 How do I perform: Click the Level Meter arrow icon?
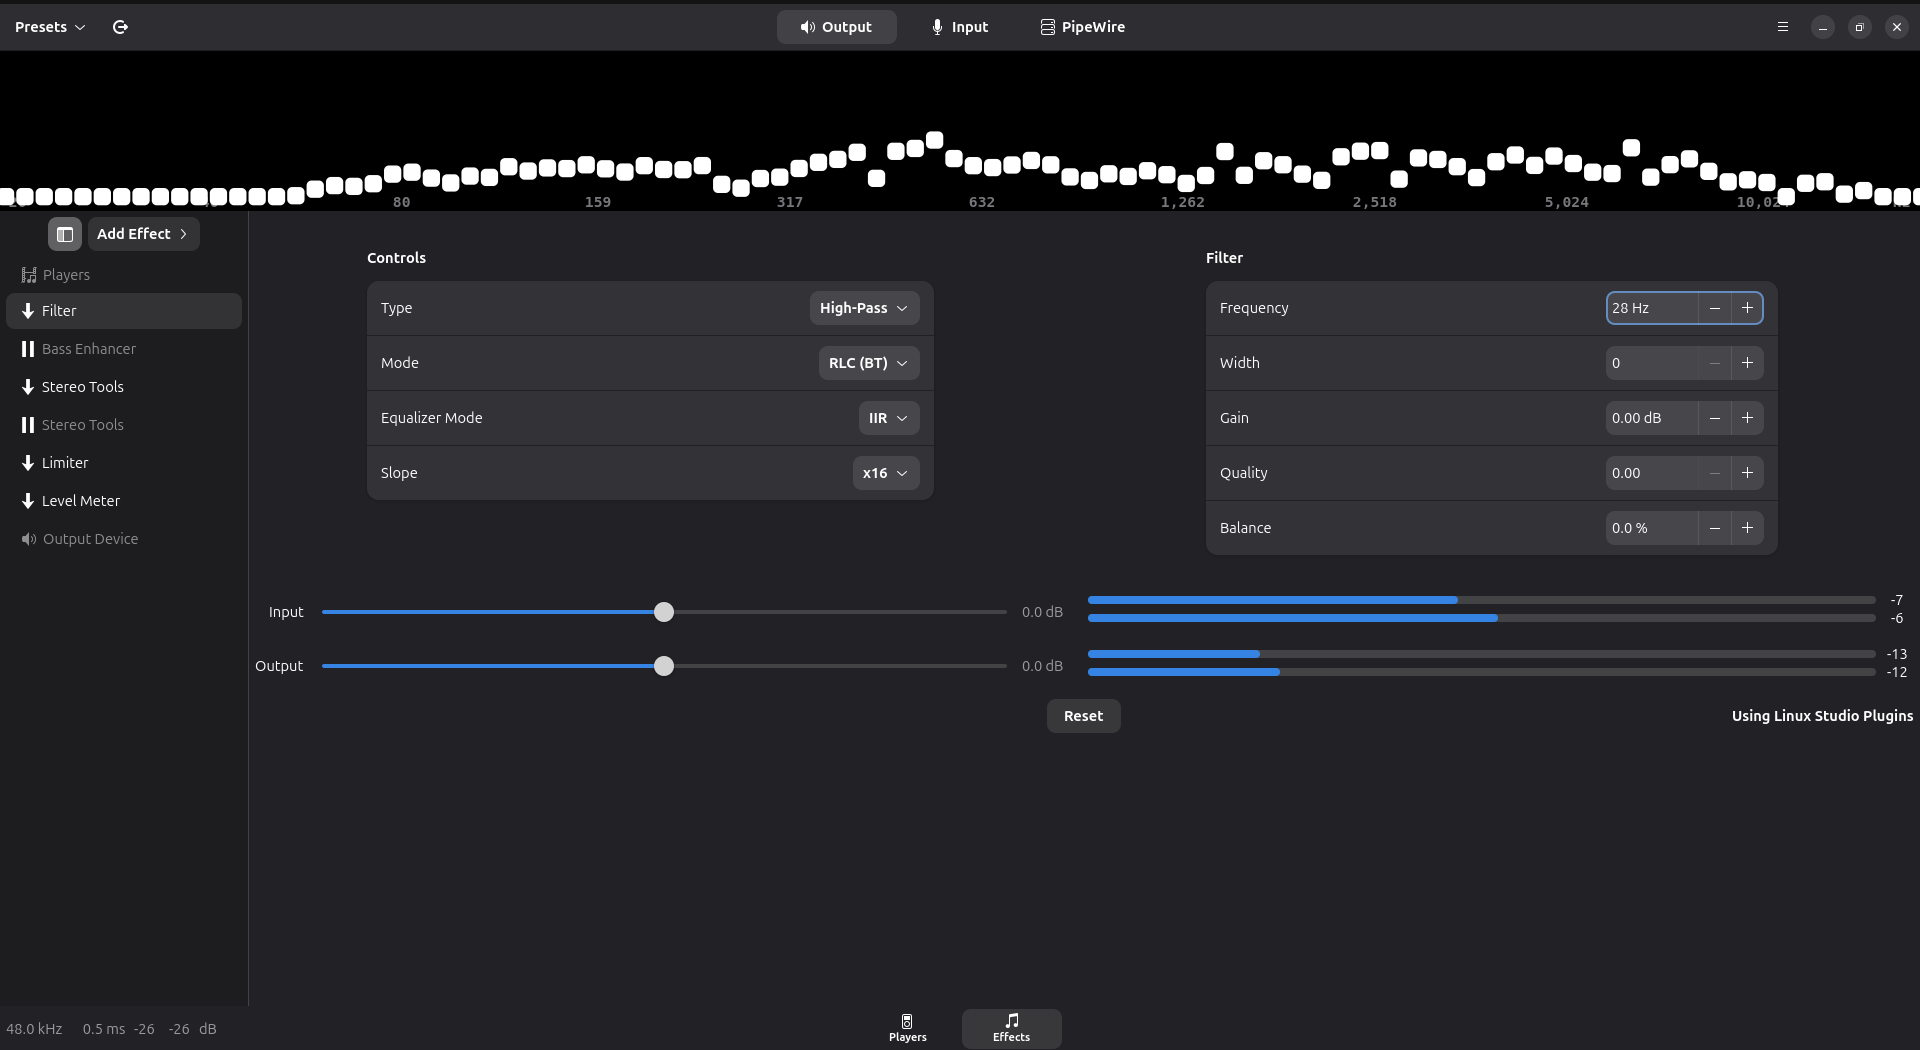[28, 501]
